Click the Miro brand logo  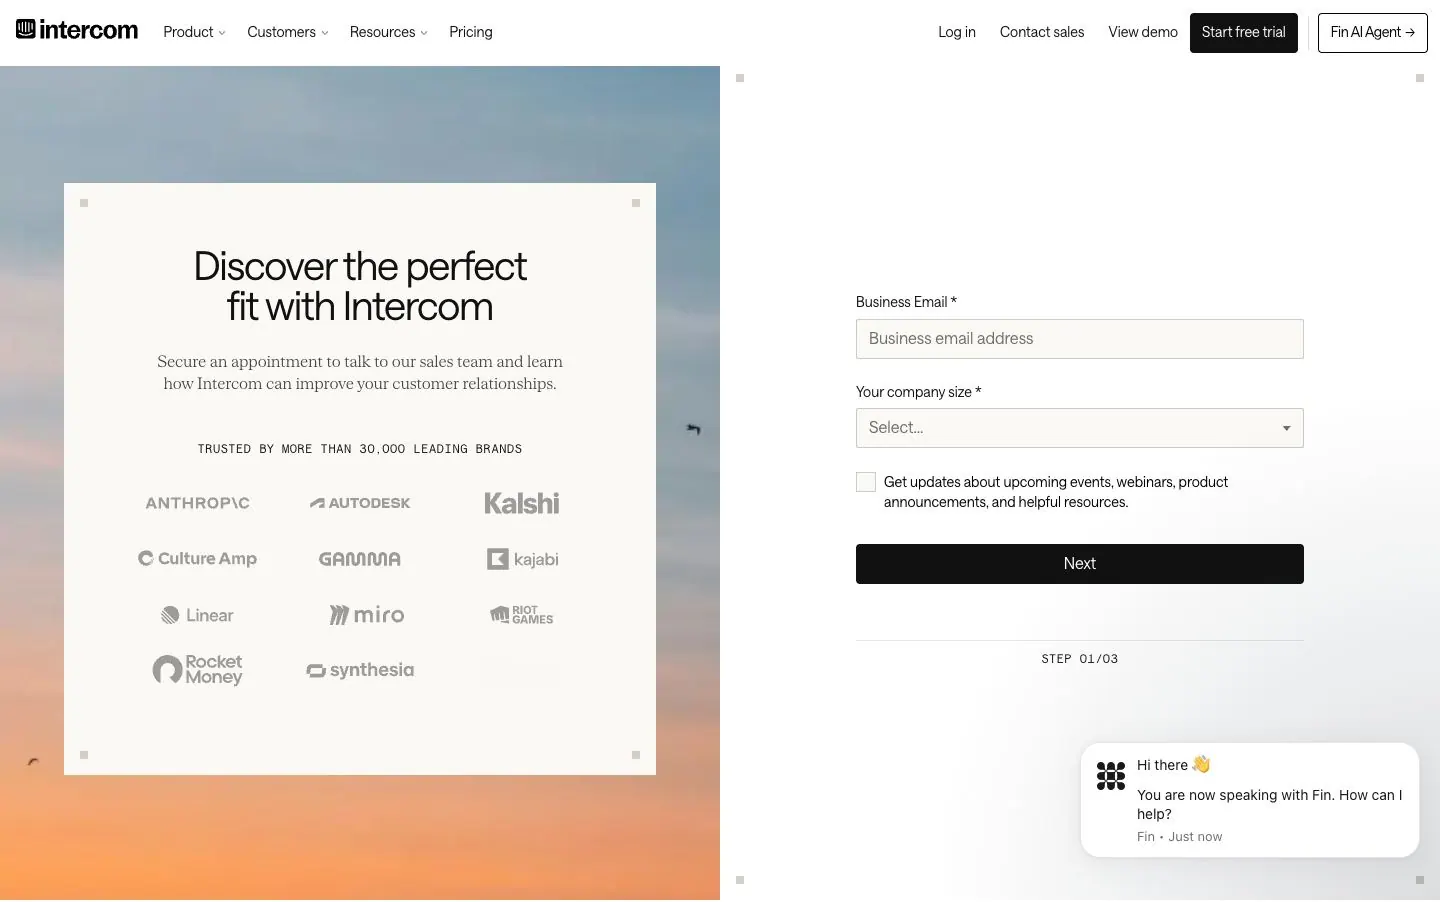pyautogui.click(x=367, y=615)
